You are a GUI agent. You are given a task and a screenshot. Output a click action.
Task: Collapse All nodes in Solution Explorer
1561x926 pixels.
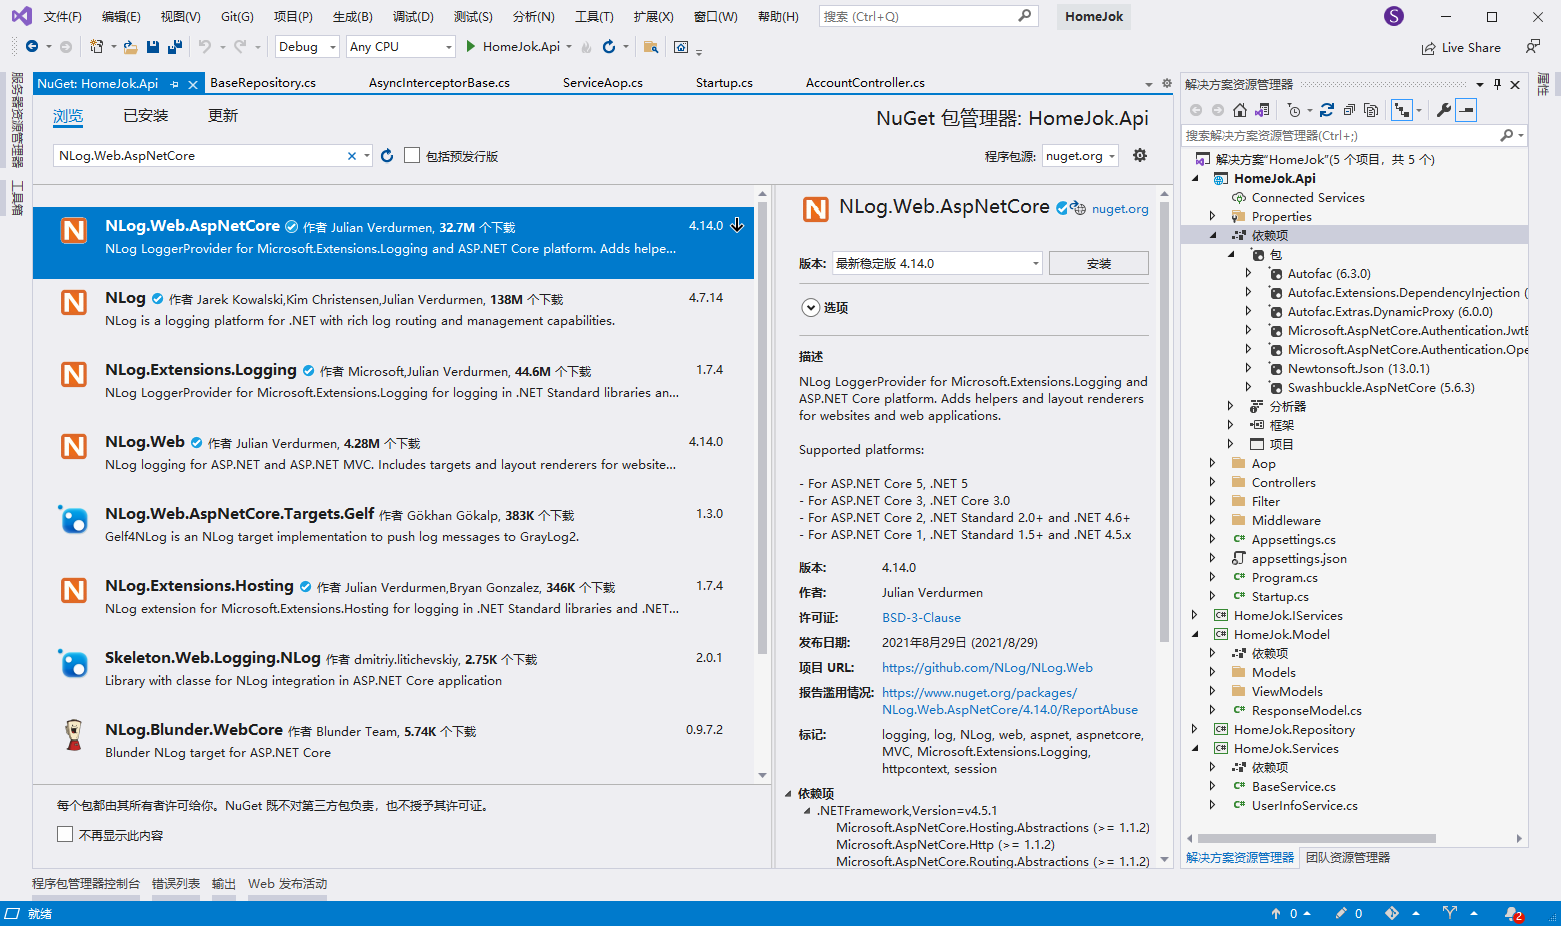point(1349,110)
